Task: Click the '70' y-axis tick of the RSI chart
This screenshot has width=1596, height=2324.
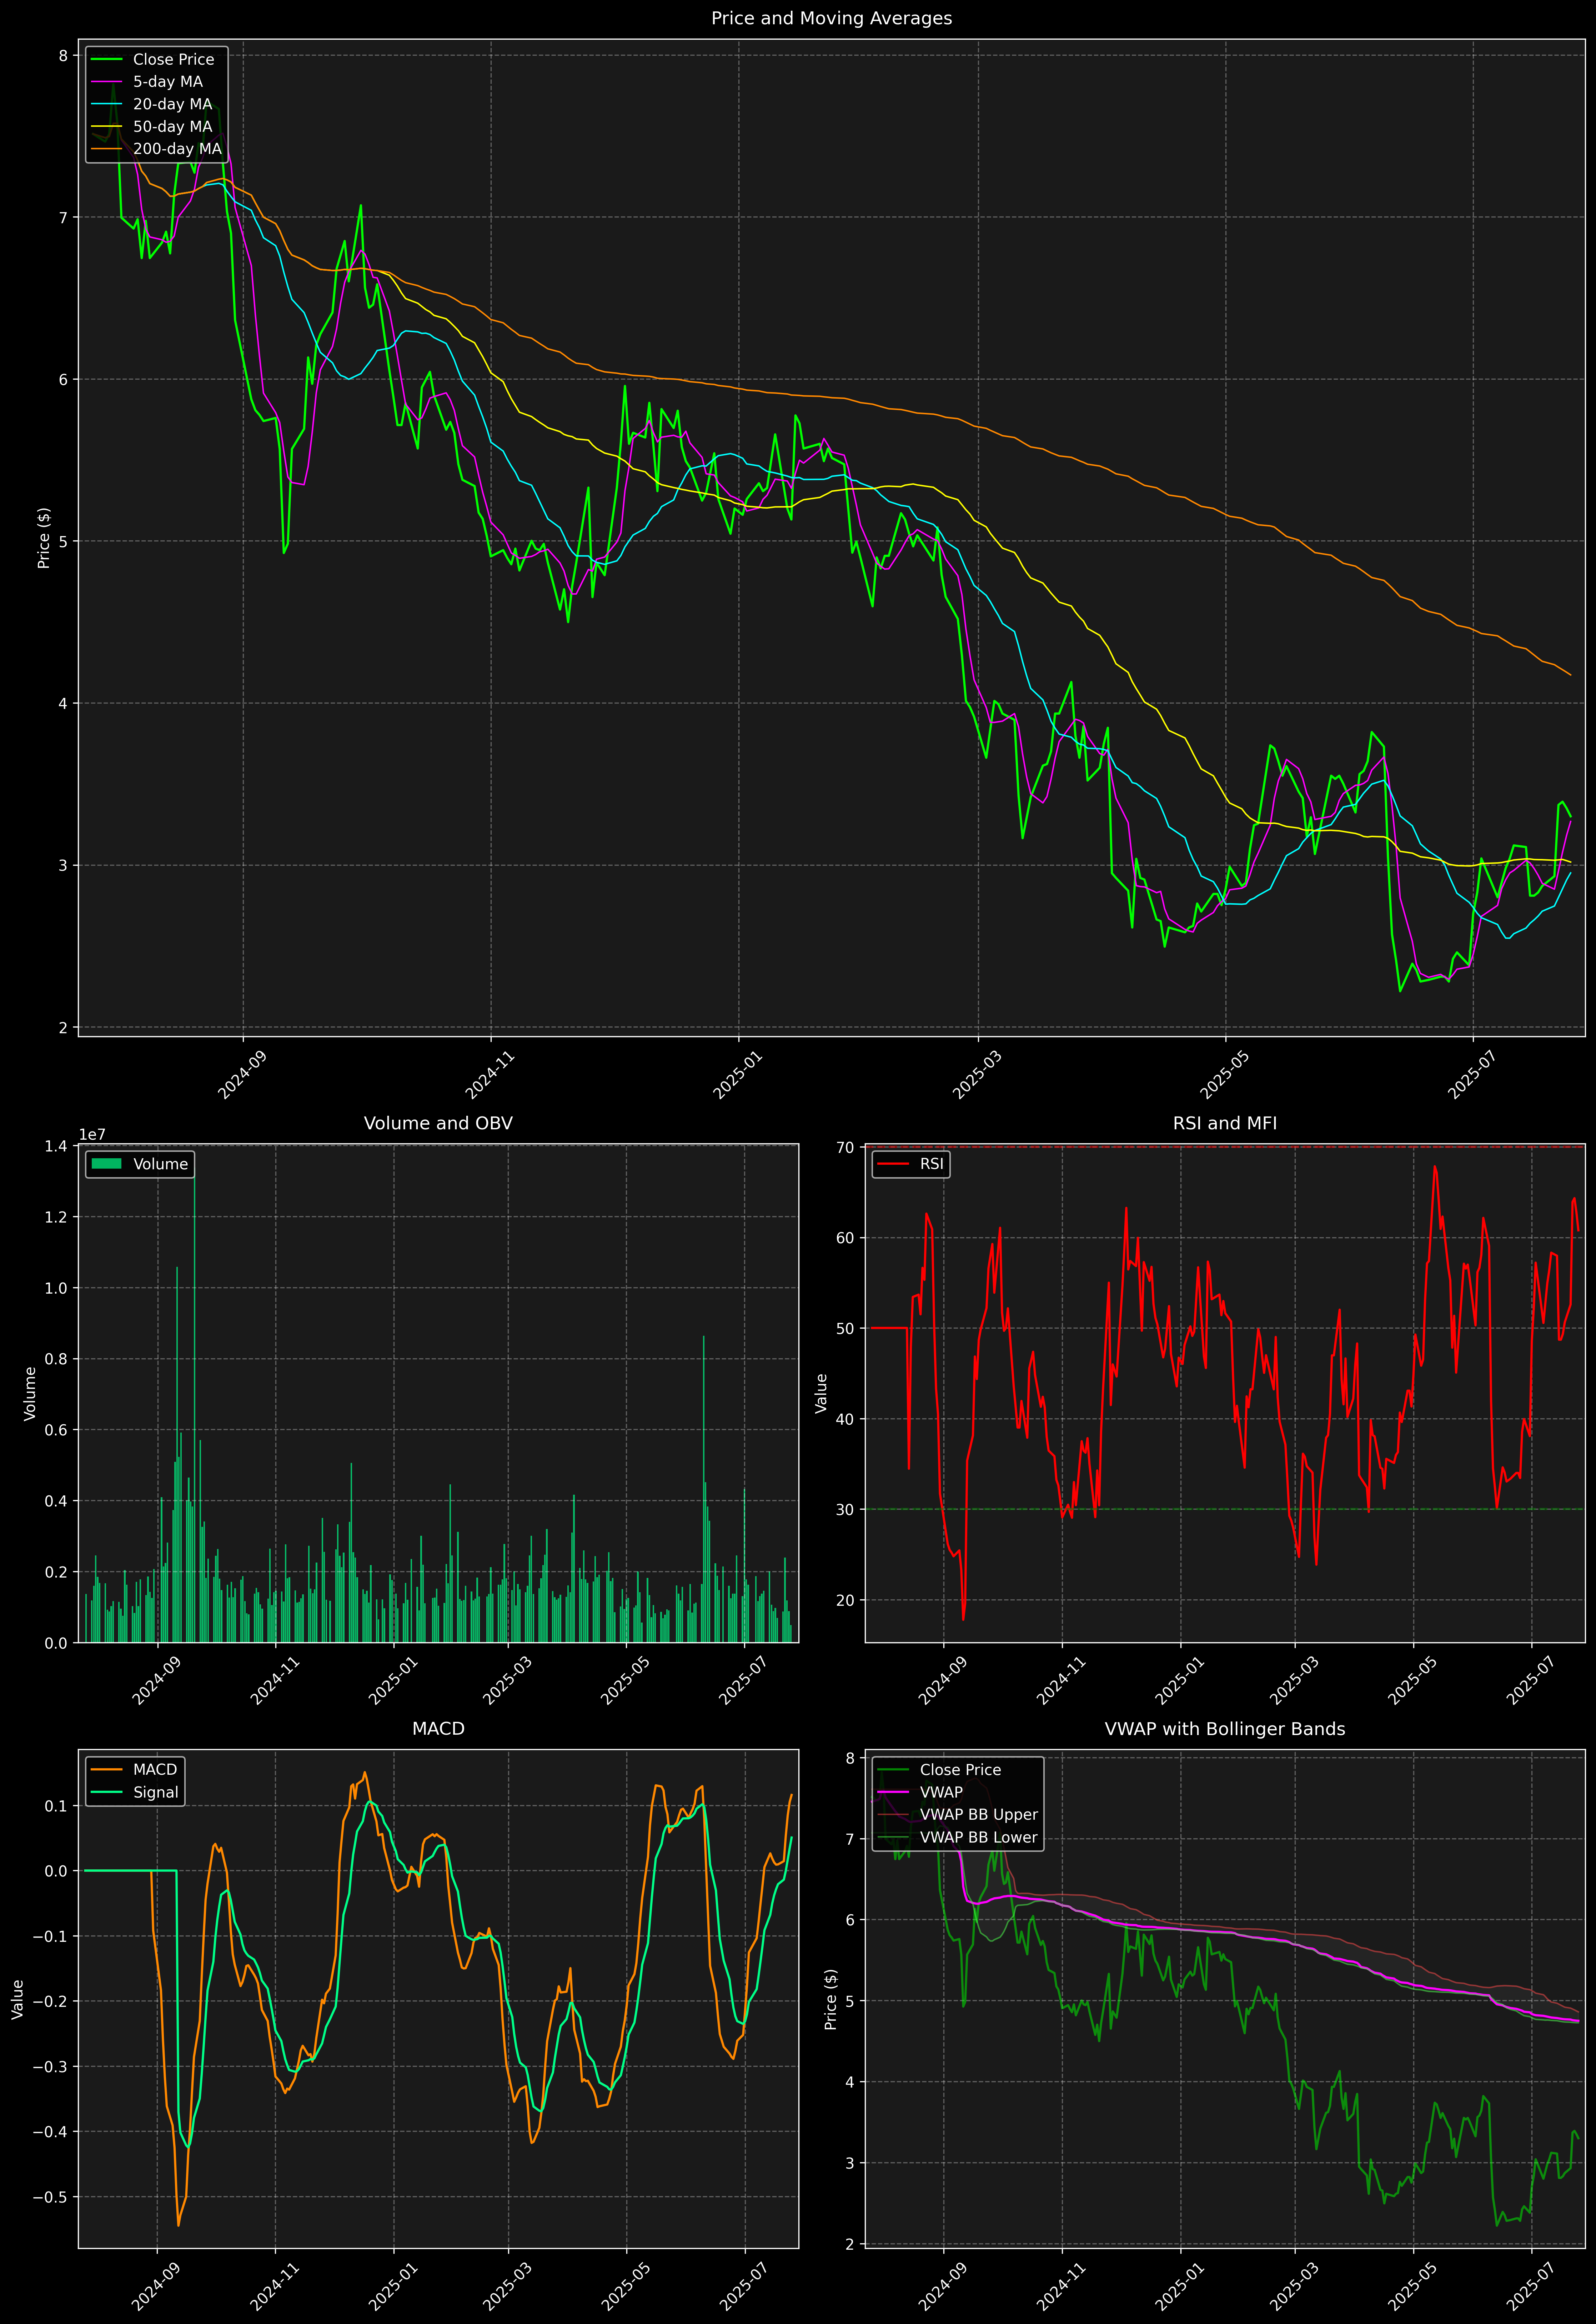Action: pyautogui.click(x=846, y=1148)
